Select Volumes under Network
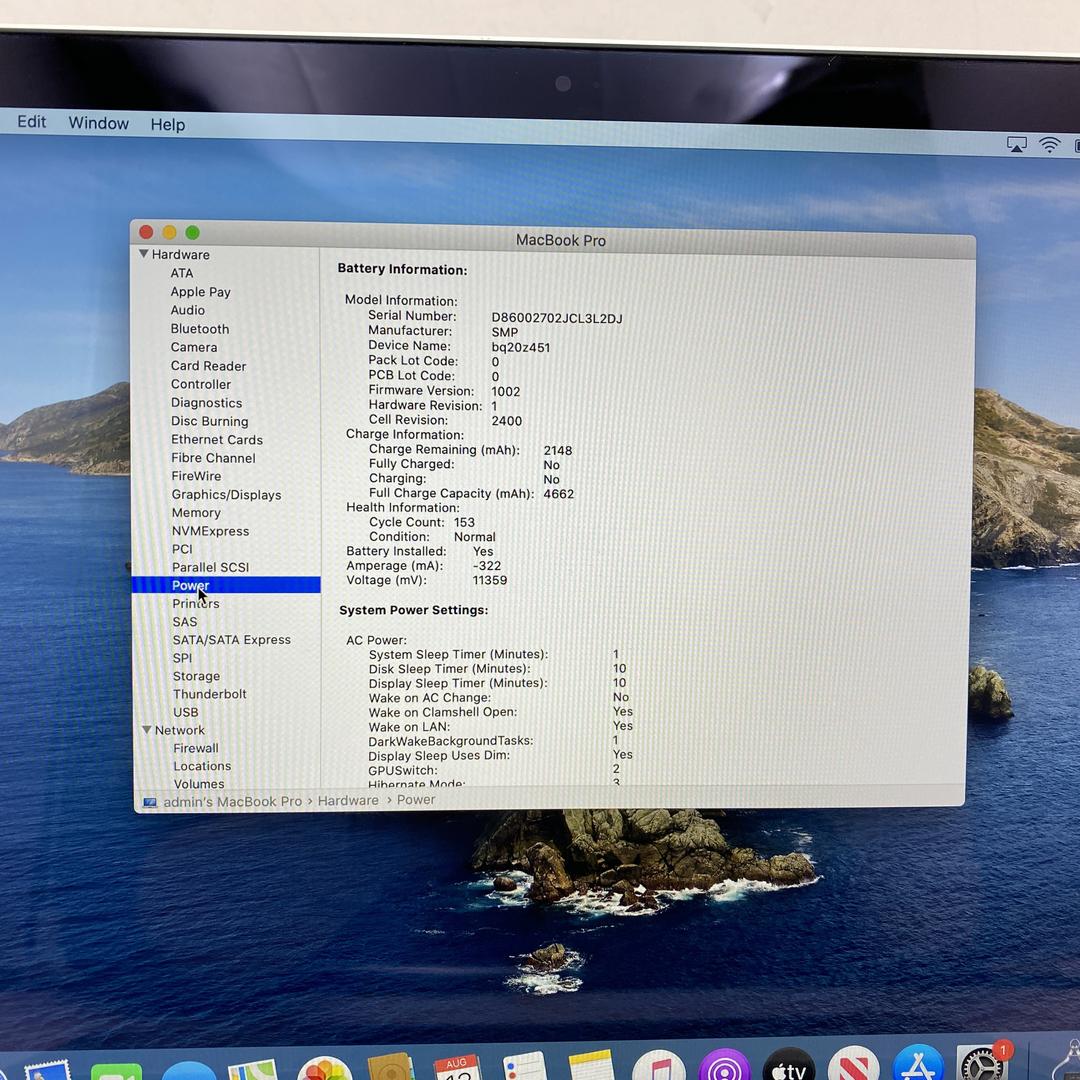The width and height of the screenshot is (1080, 1080). 198,783
